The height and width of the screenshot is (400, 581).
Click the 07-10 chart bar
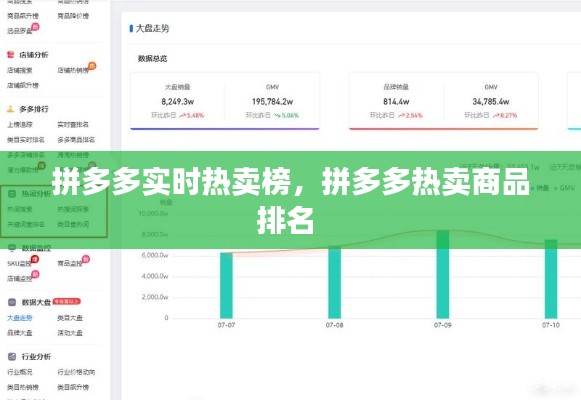pyautogui.click(x=551, y=279)
